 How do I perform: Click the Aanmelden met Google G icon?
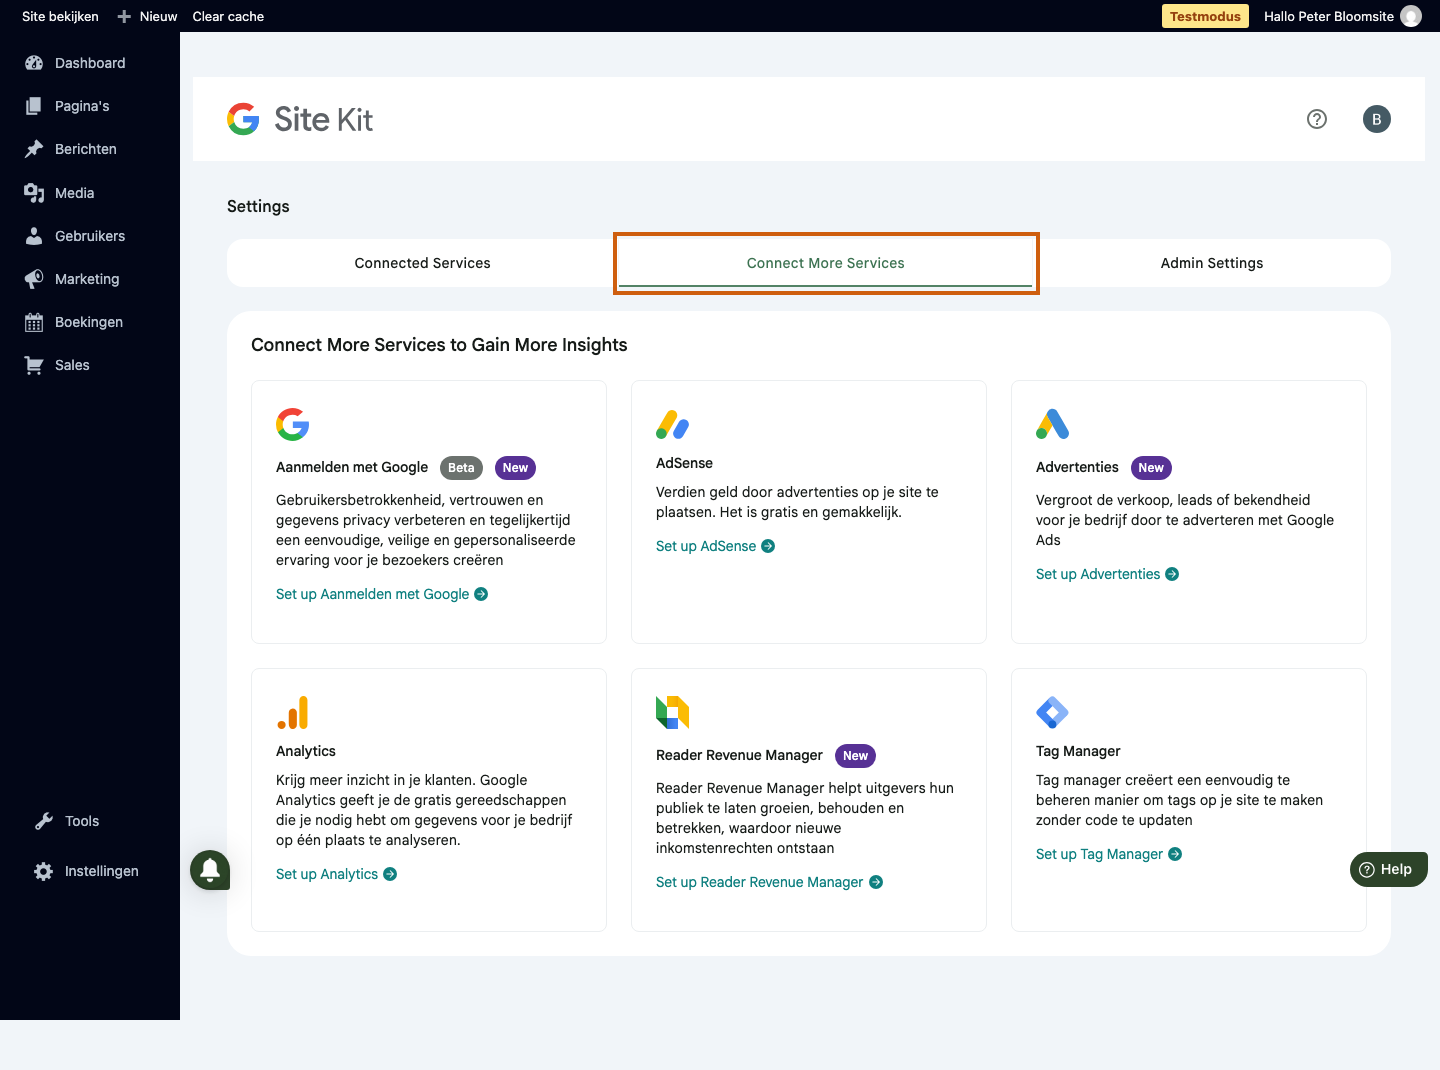point(293,424)
